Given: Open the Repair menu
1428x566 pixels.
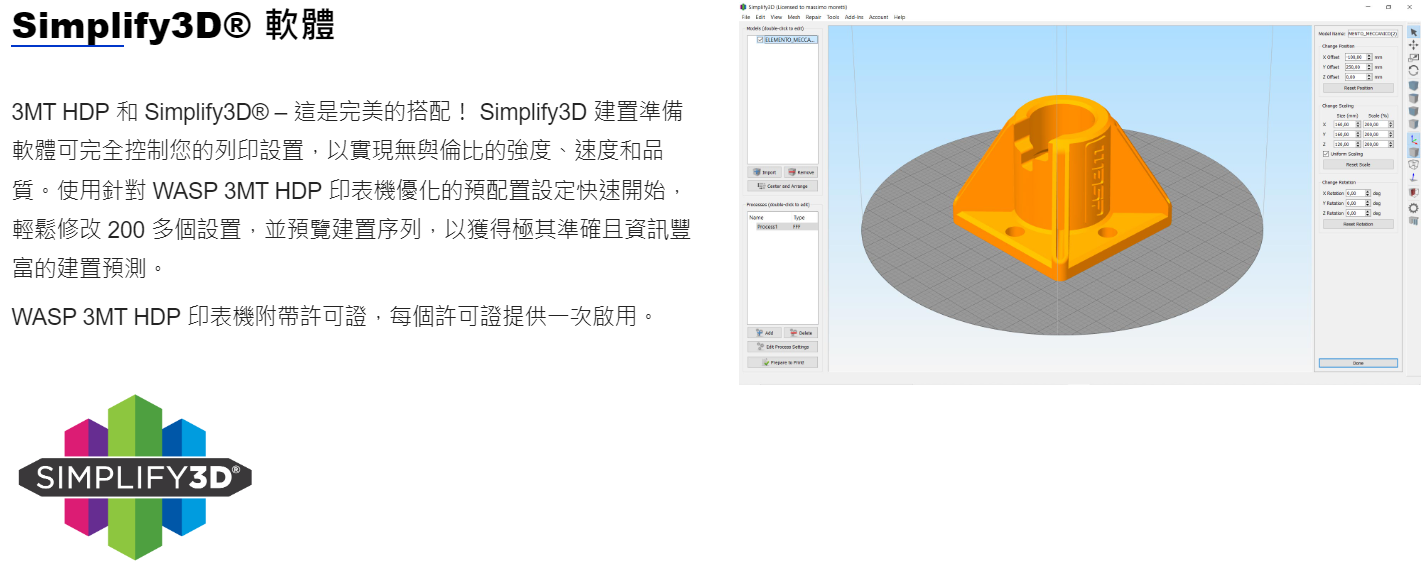Looking at the screenshot, I should click(x=813, y=17).
